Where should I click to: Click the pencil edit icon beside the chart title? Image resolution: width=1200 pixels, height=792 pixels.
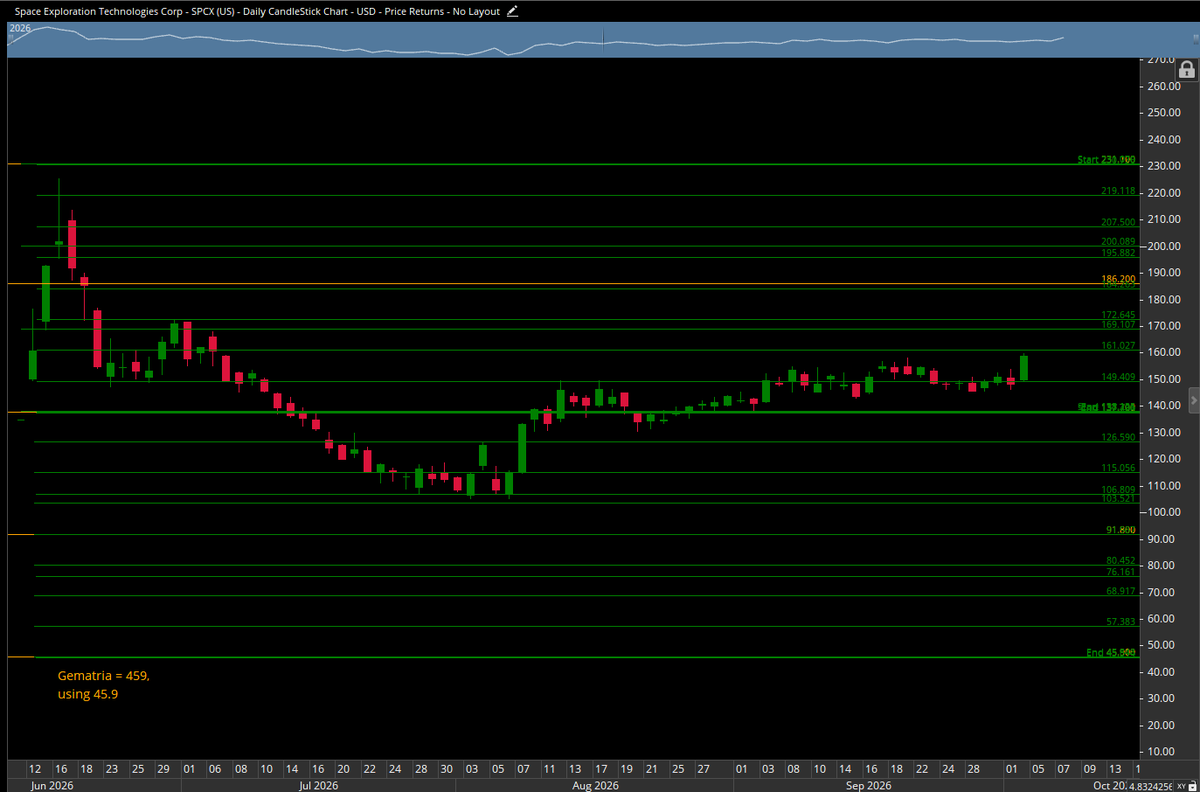coord(513,11)
